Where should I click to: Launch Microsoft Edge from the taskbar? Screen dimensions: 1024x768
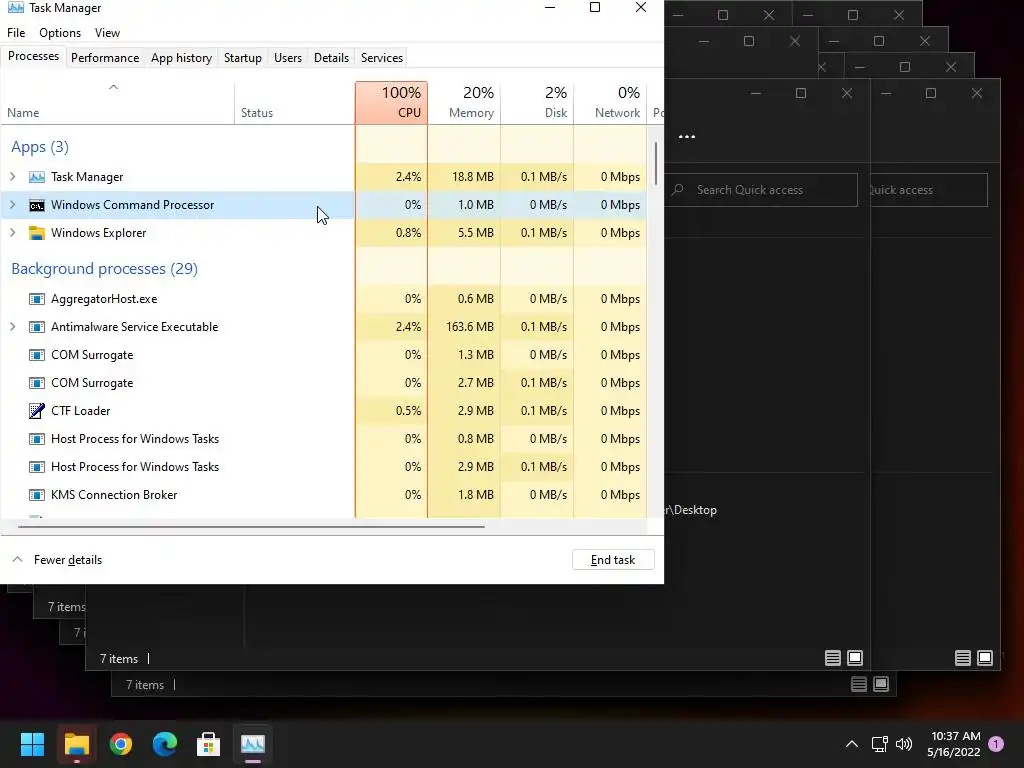165,744
